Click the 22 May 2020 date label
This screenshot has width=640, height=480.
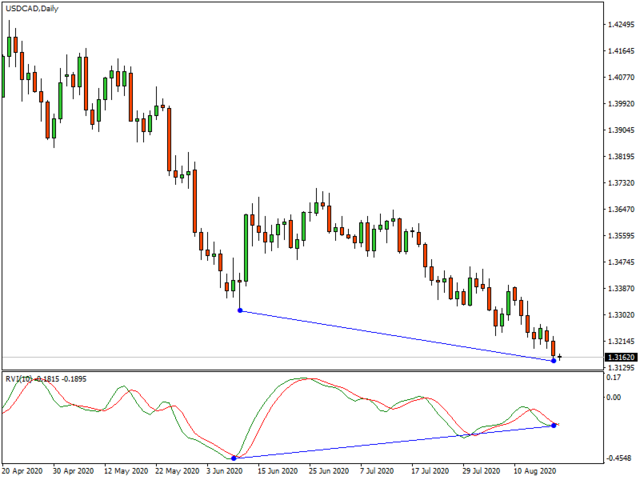(177, 471)
